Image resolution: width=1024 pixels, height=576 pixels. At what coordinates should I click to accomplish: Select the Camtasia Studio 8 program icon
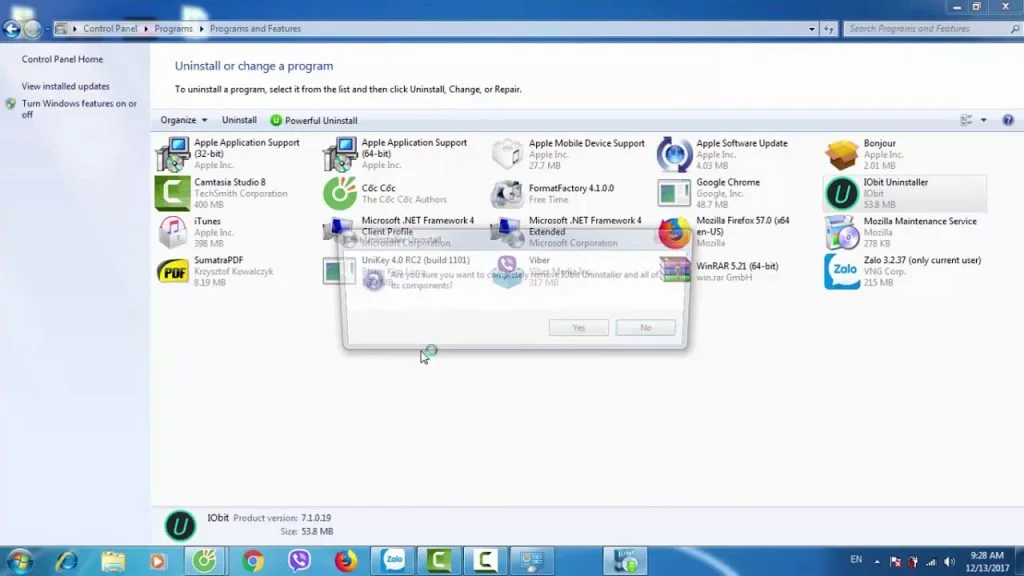[172, 193]
